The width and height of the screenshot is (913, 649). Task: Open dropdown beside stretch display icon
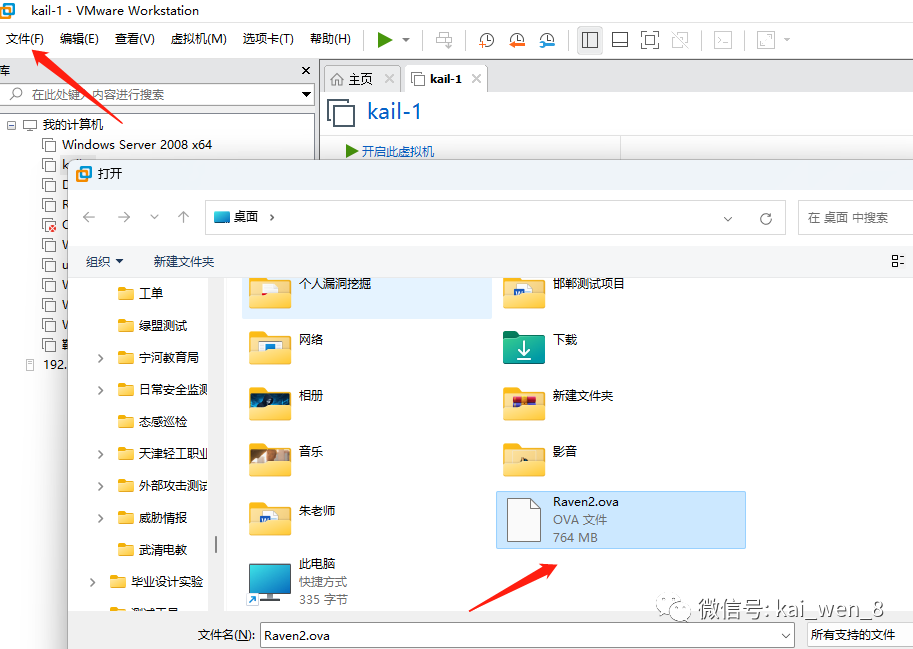tap(787, 40)
